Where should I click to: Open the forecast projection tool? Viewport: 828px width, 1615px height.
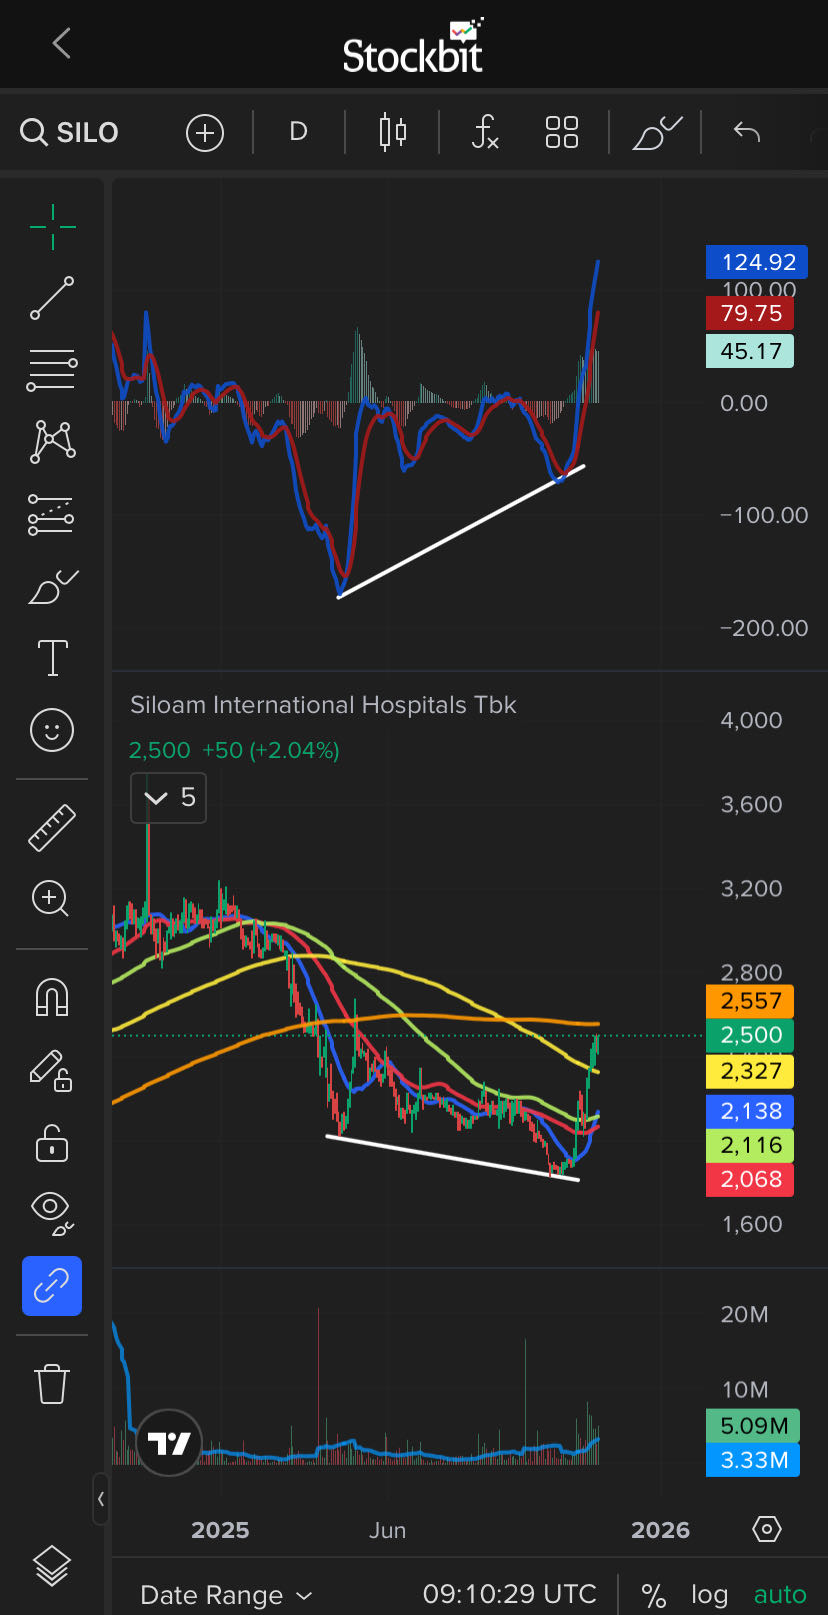pos(52,514)
